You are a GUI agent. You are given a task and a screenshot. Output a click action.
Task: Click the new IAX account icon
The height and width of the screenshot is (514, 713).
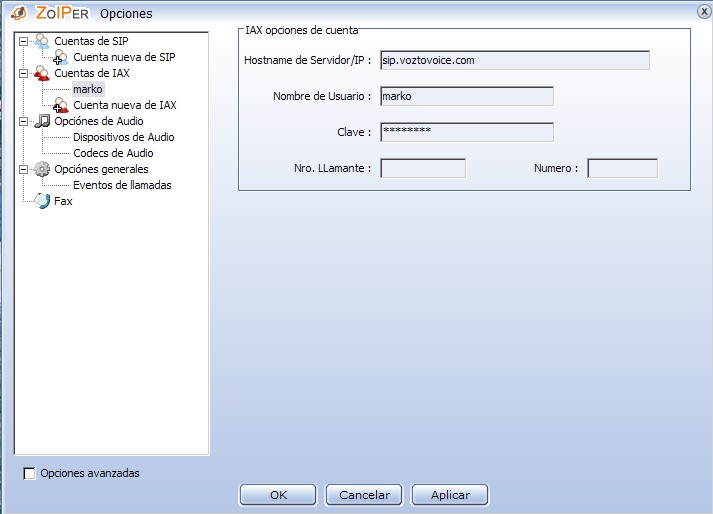61,105
